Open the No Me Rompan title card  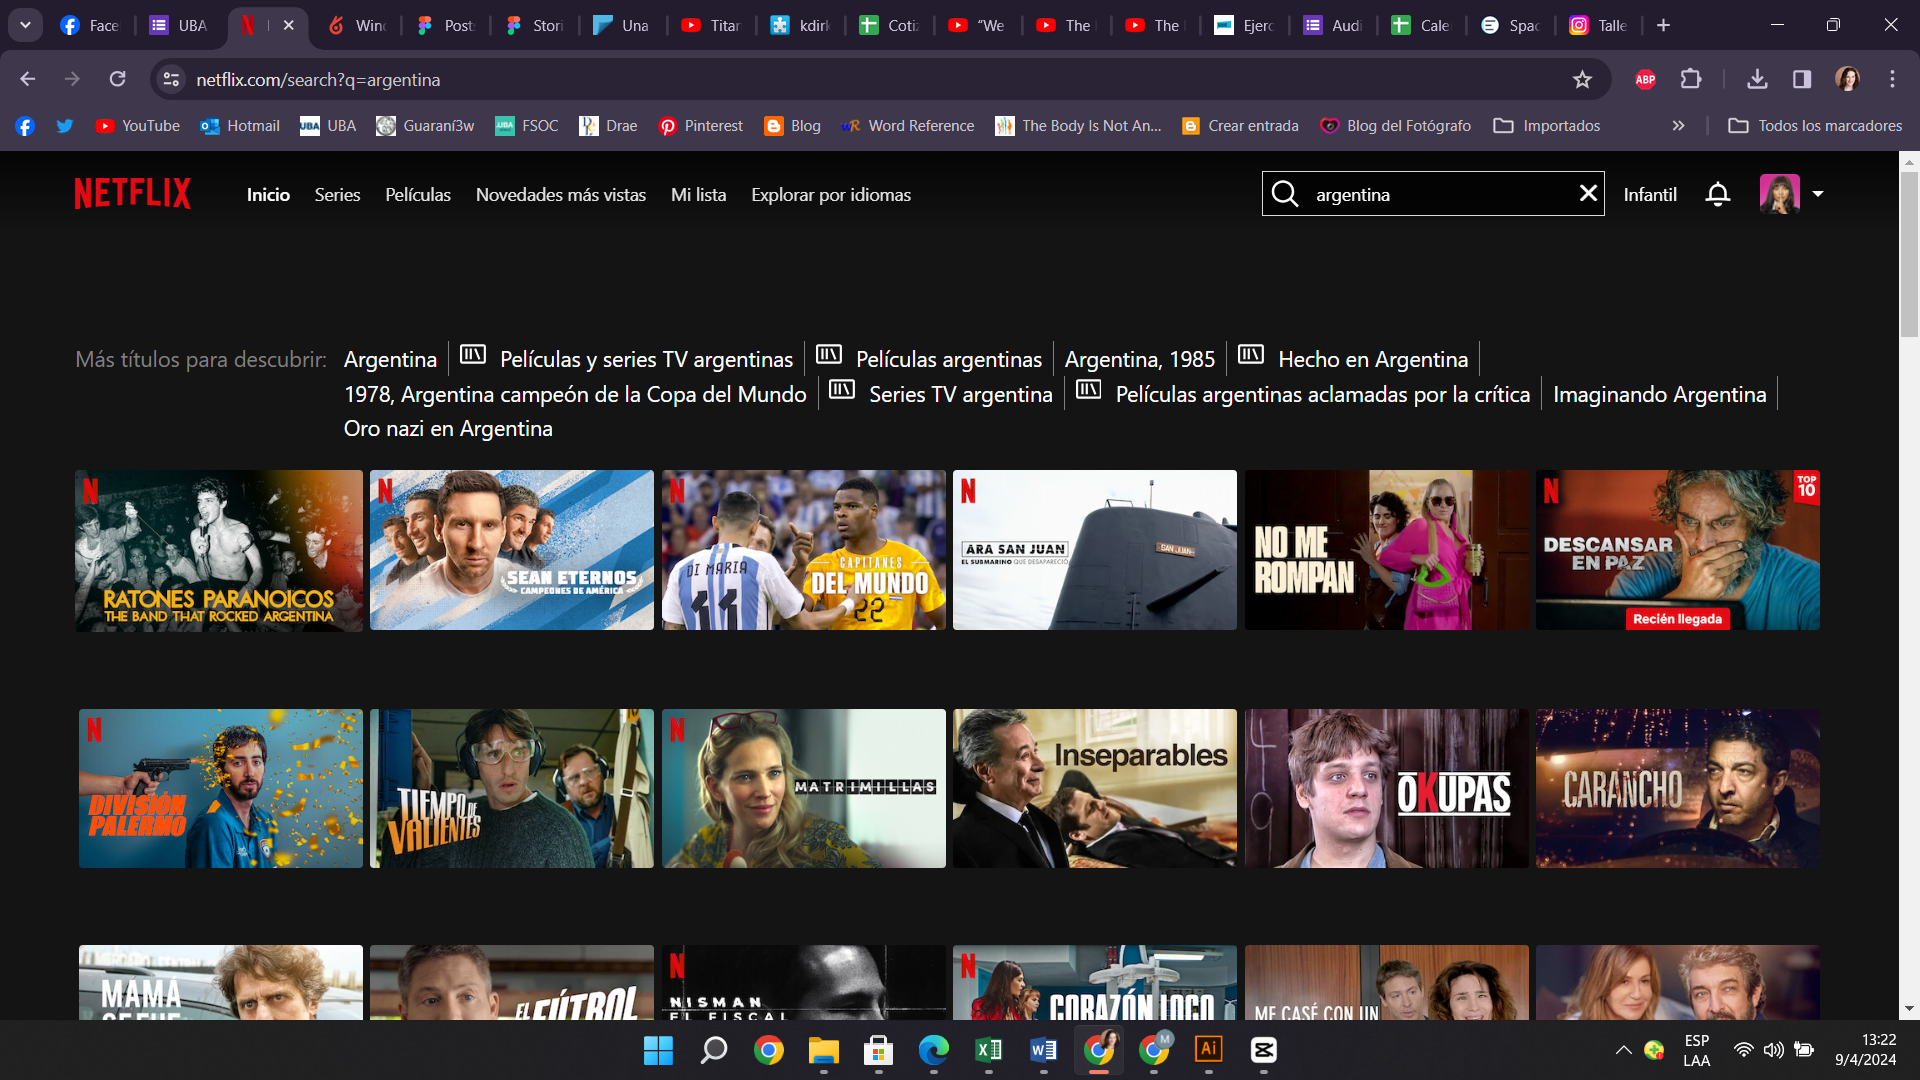pos(1387,550)
